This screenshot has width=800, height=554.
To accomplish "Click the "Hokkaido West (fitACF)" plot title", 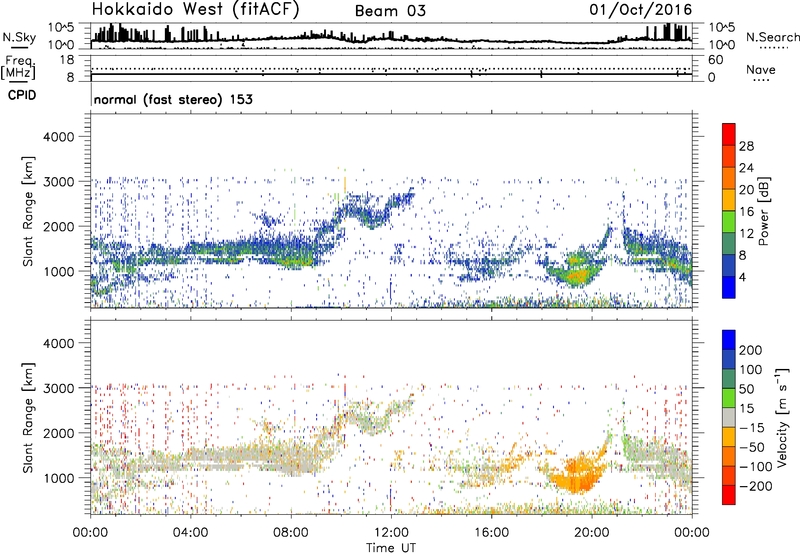I will tap(195, 9).
